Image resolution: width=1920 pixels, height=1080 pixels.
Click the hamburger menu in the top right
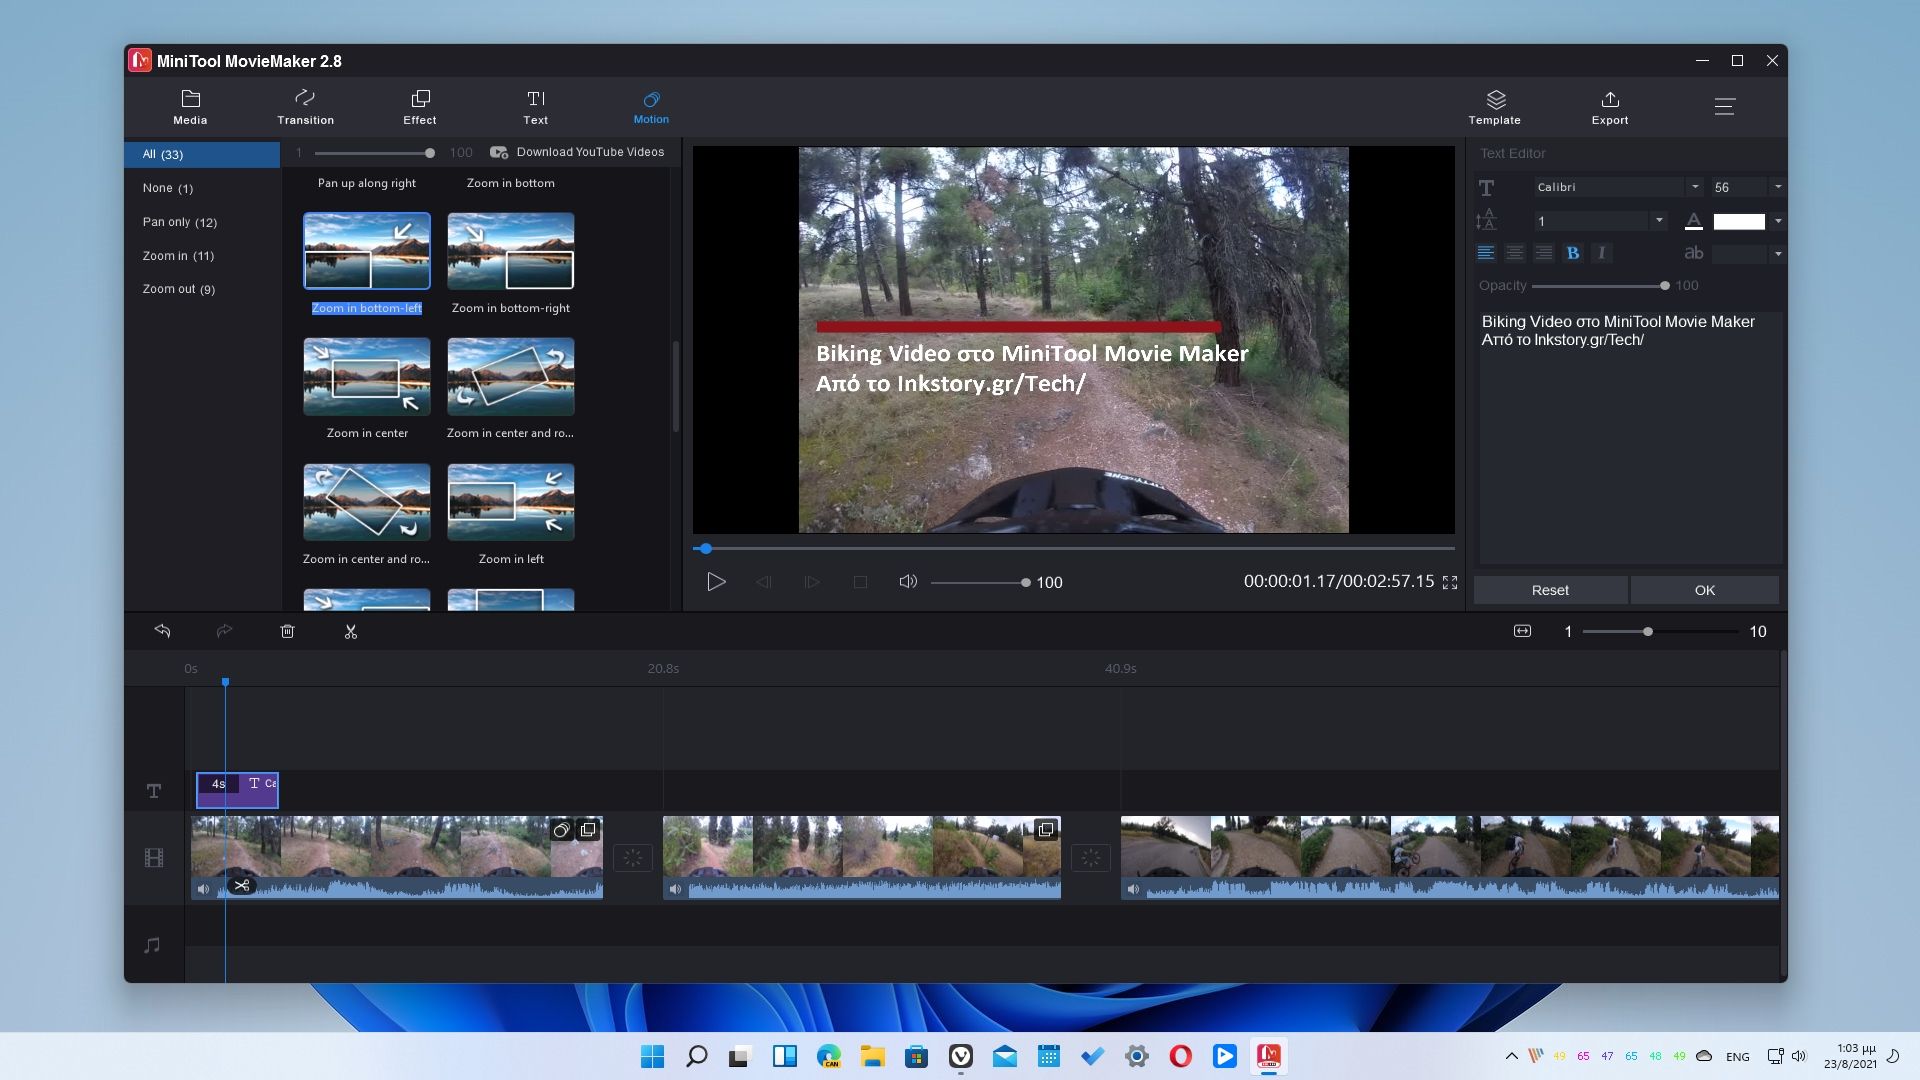[1725, 107]
